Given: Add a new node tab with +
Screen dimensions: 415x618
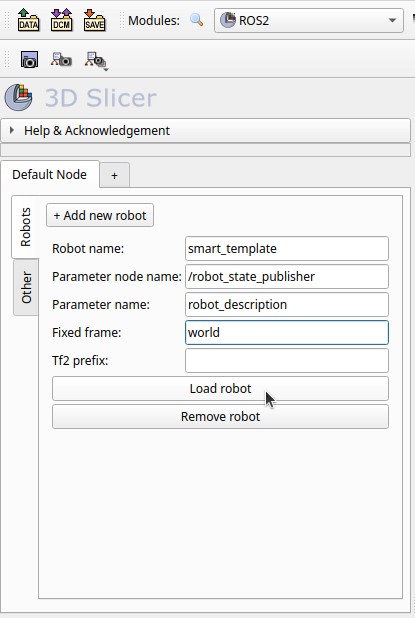Looking at the screenshot, I should pyautogui.click(x=114, y=175).
